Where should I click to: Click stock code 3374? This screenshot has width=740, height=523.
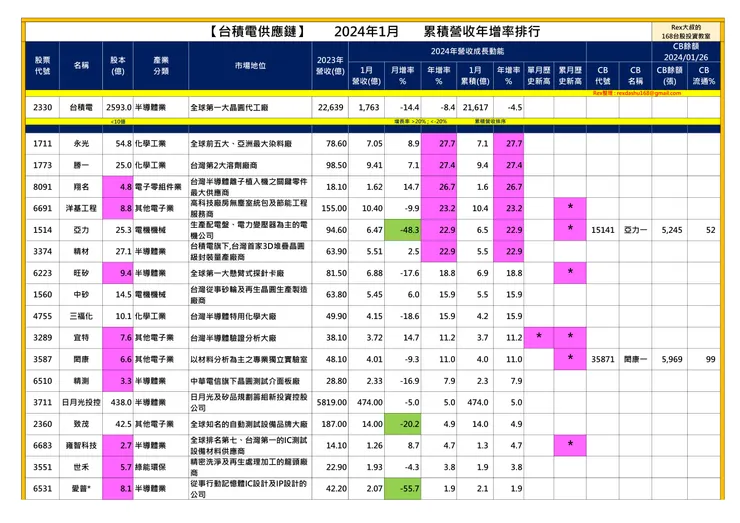42,252
